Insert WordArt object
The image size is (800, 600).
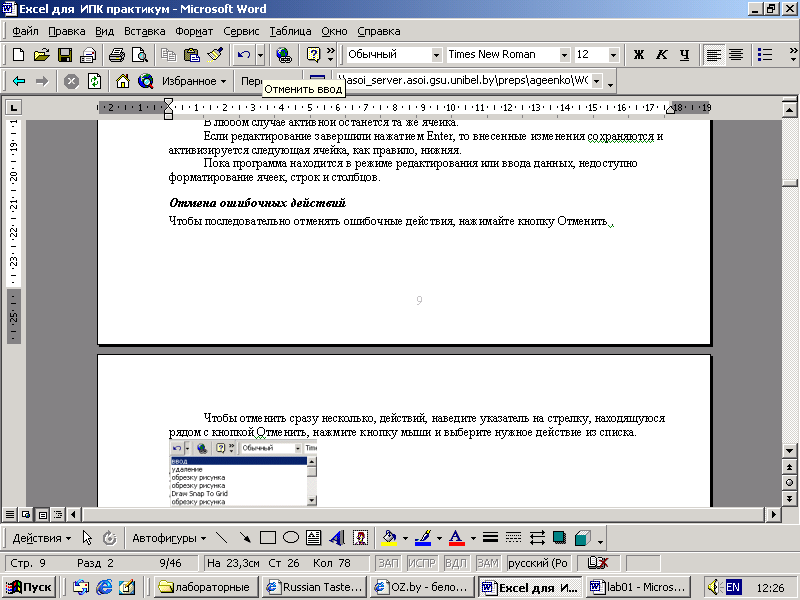[337, 538]
